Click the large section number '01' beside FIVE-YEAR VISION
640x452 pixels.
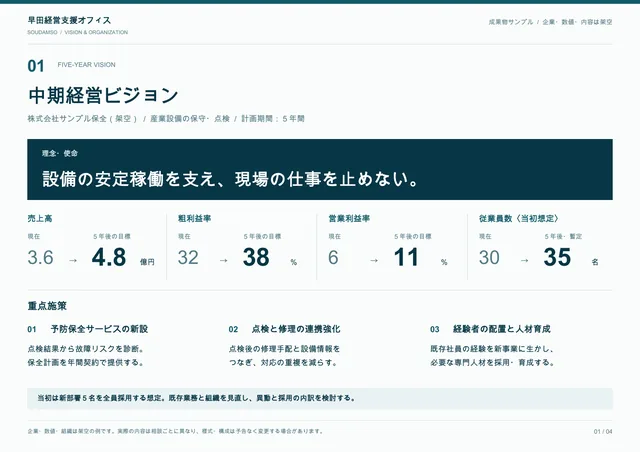pyautogui.click(x=36, y=66)
